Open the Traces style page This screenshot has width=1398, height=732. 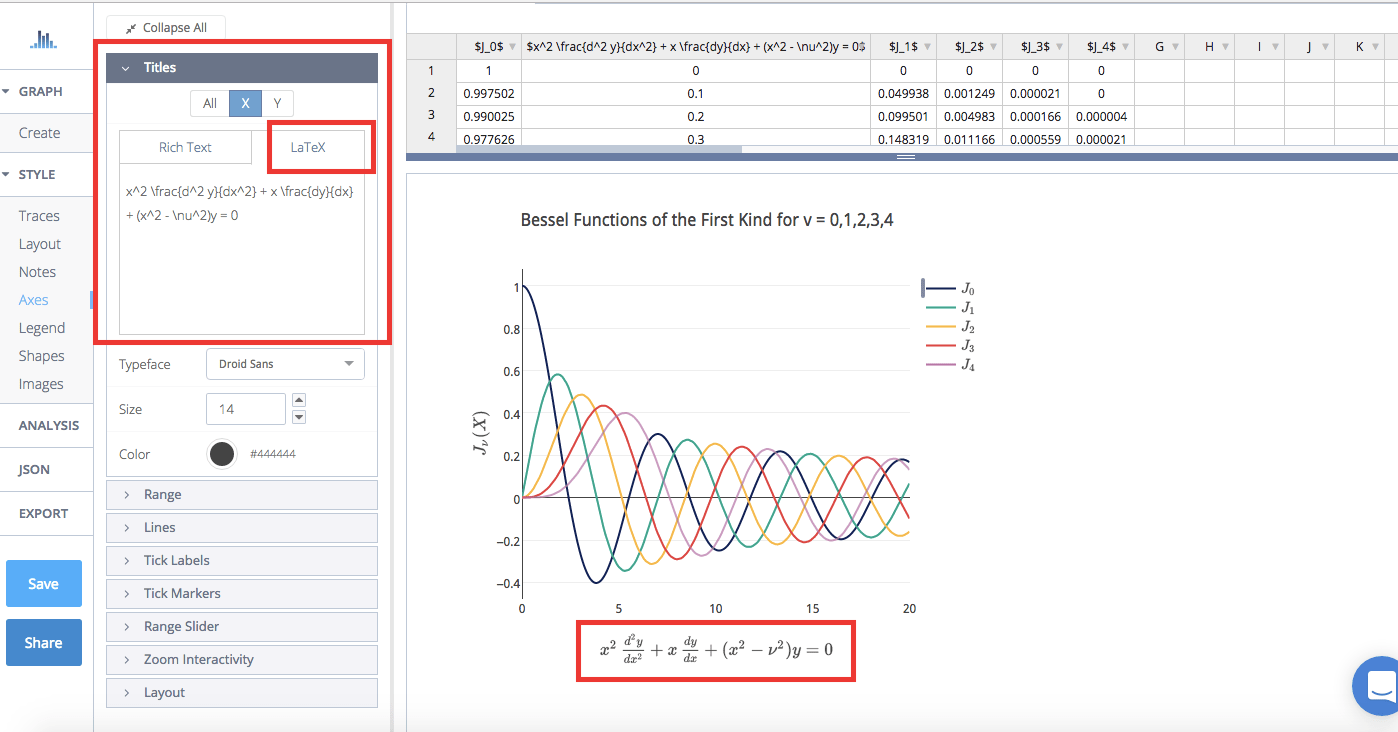[39, 215]
